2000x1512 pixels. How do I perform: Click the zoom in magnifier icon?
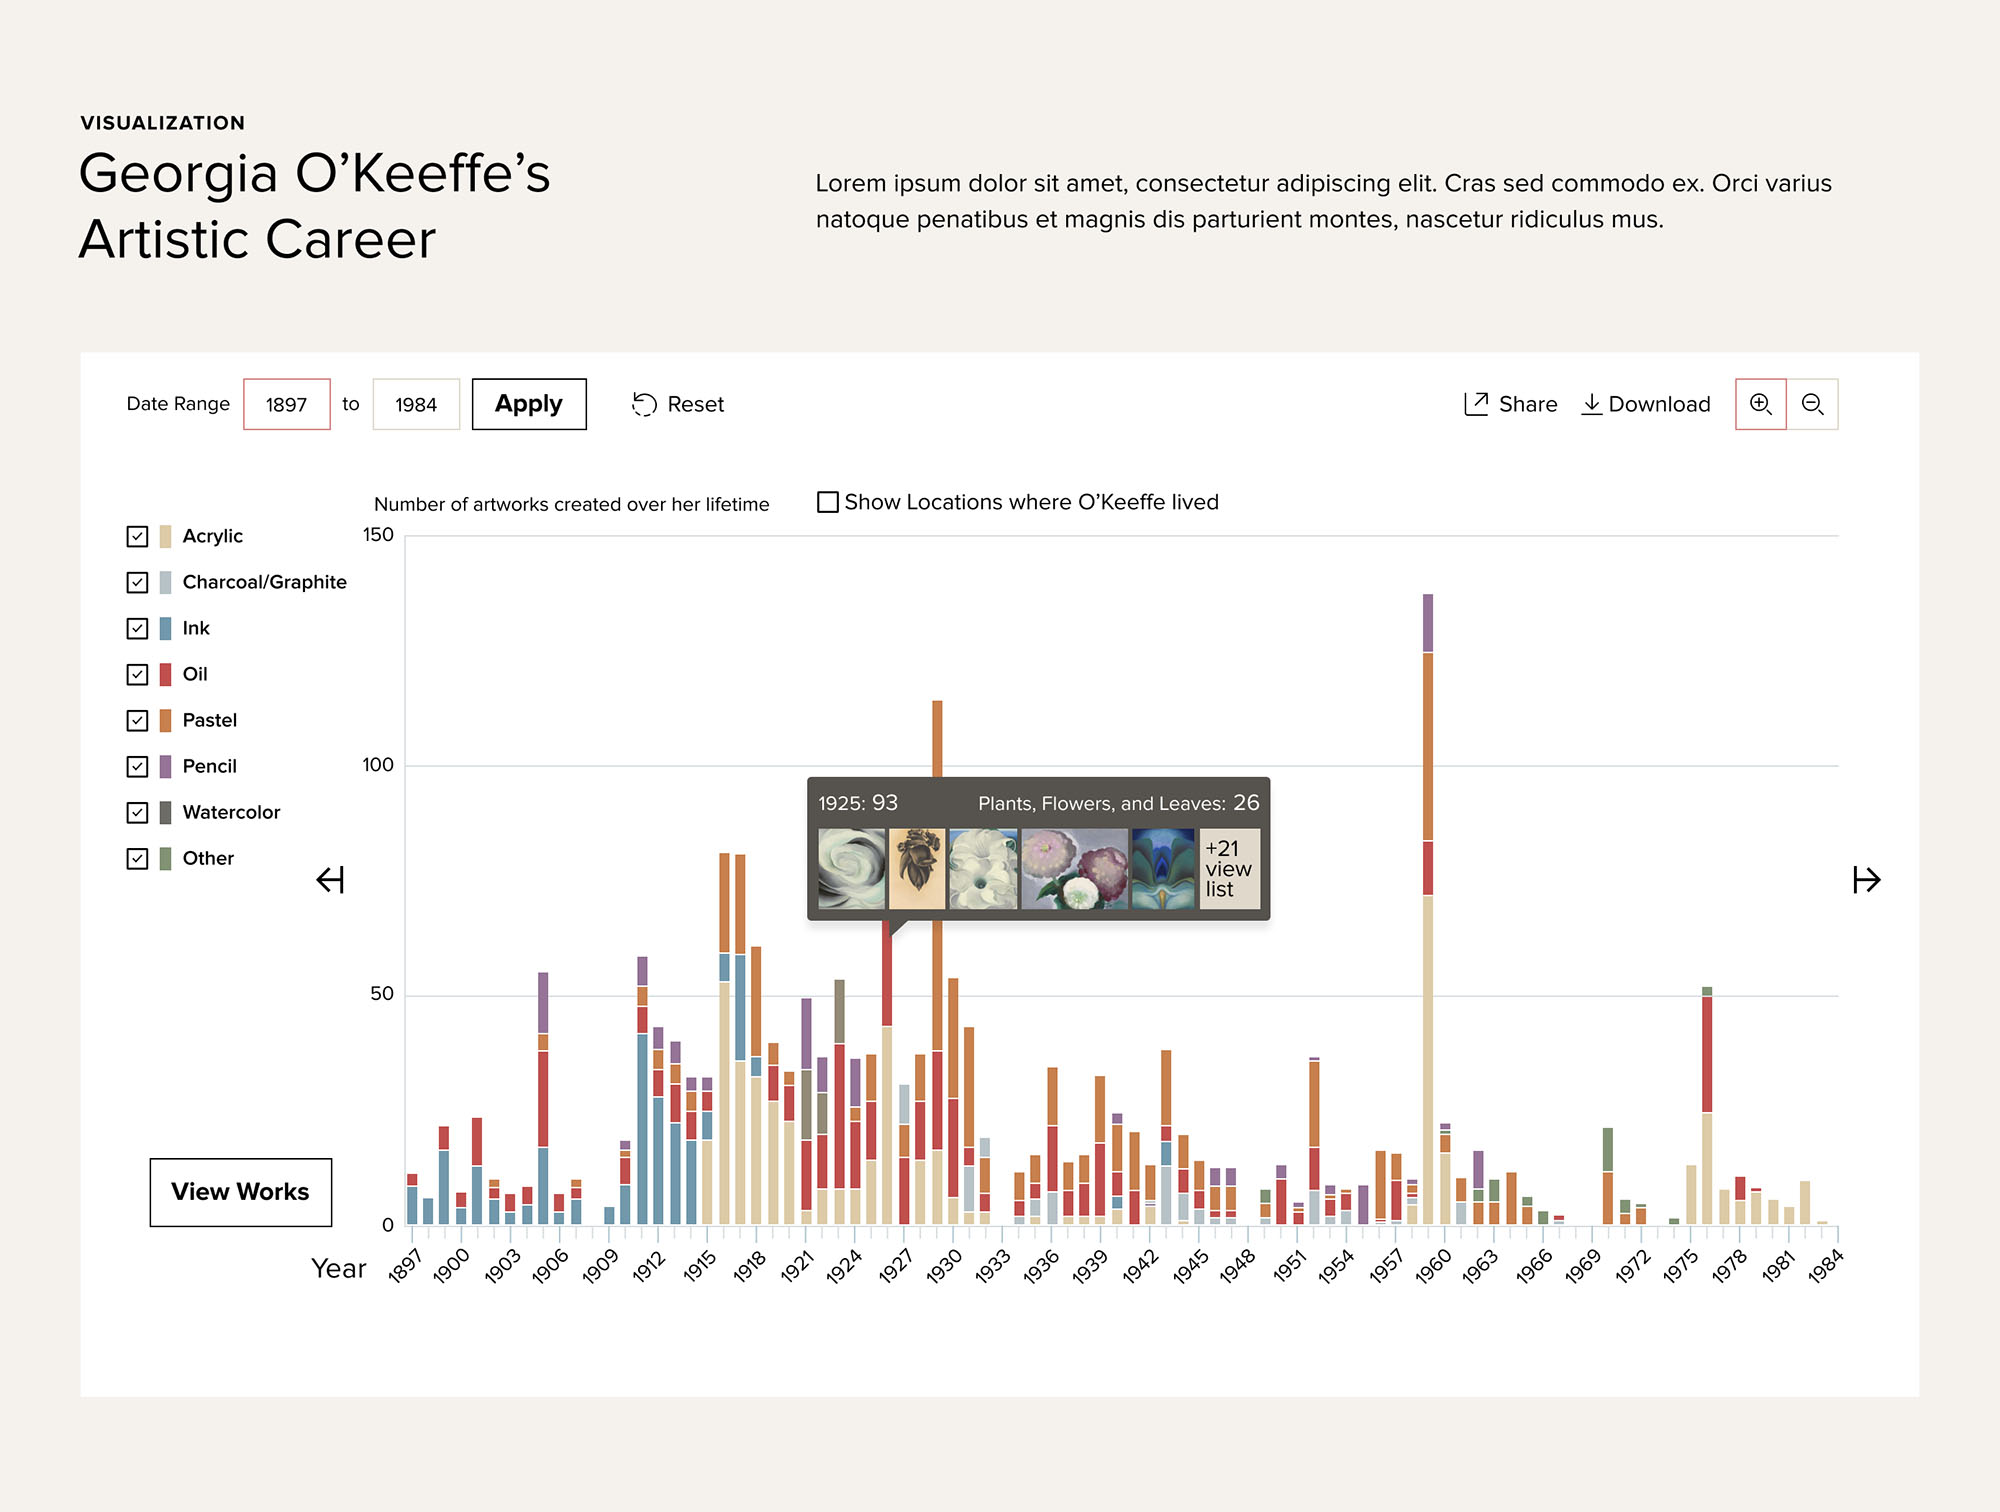pyautogui.click(x=1760, y=404)
